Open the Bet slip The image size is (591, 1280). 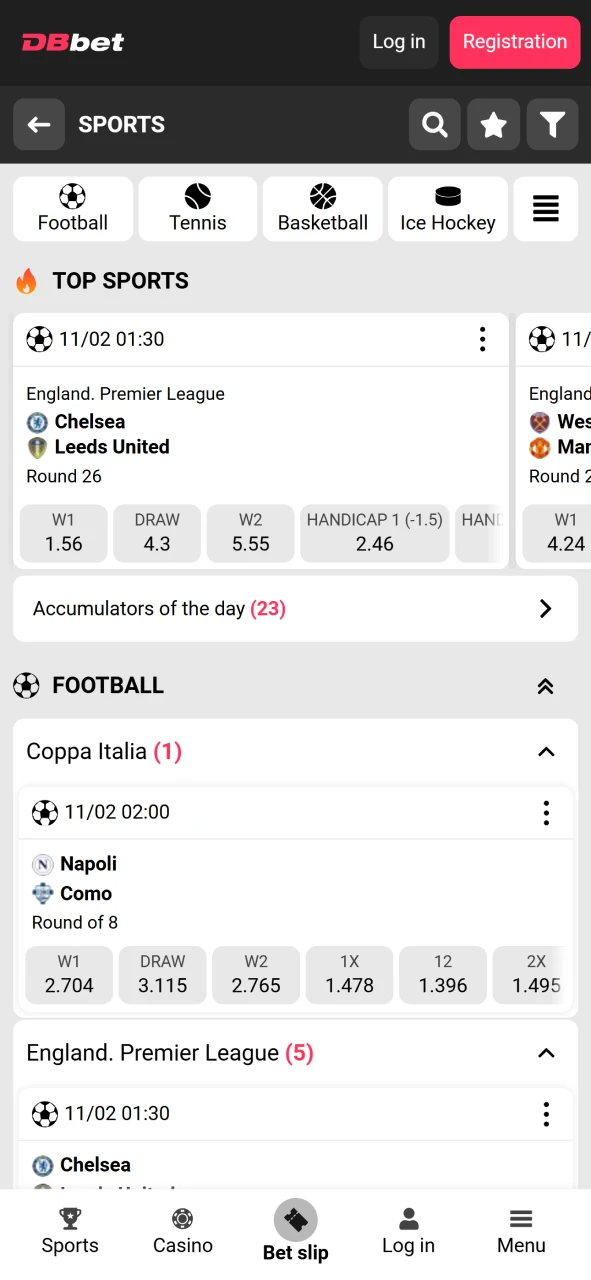point(295,1230)
